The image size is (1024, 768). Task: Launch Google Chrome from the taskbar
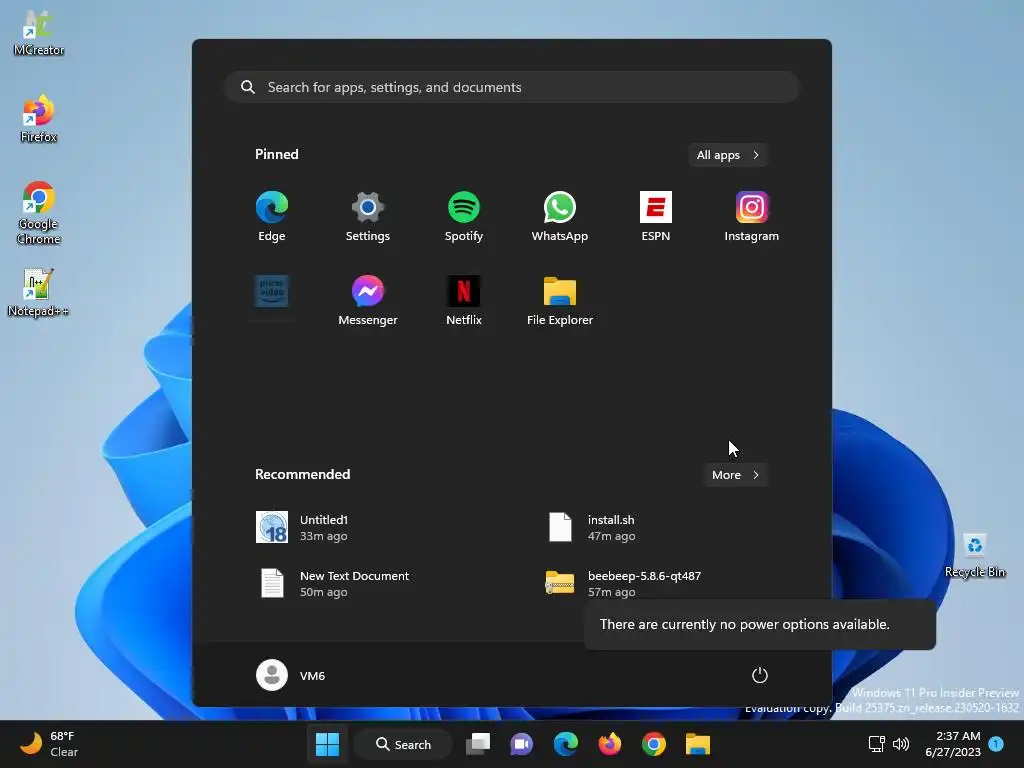click(x=654, y=744)
